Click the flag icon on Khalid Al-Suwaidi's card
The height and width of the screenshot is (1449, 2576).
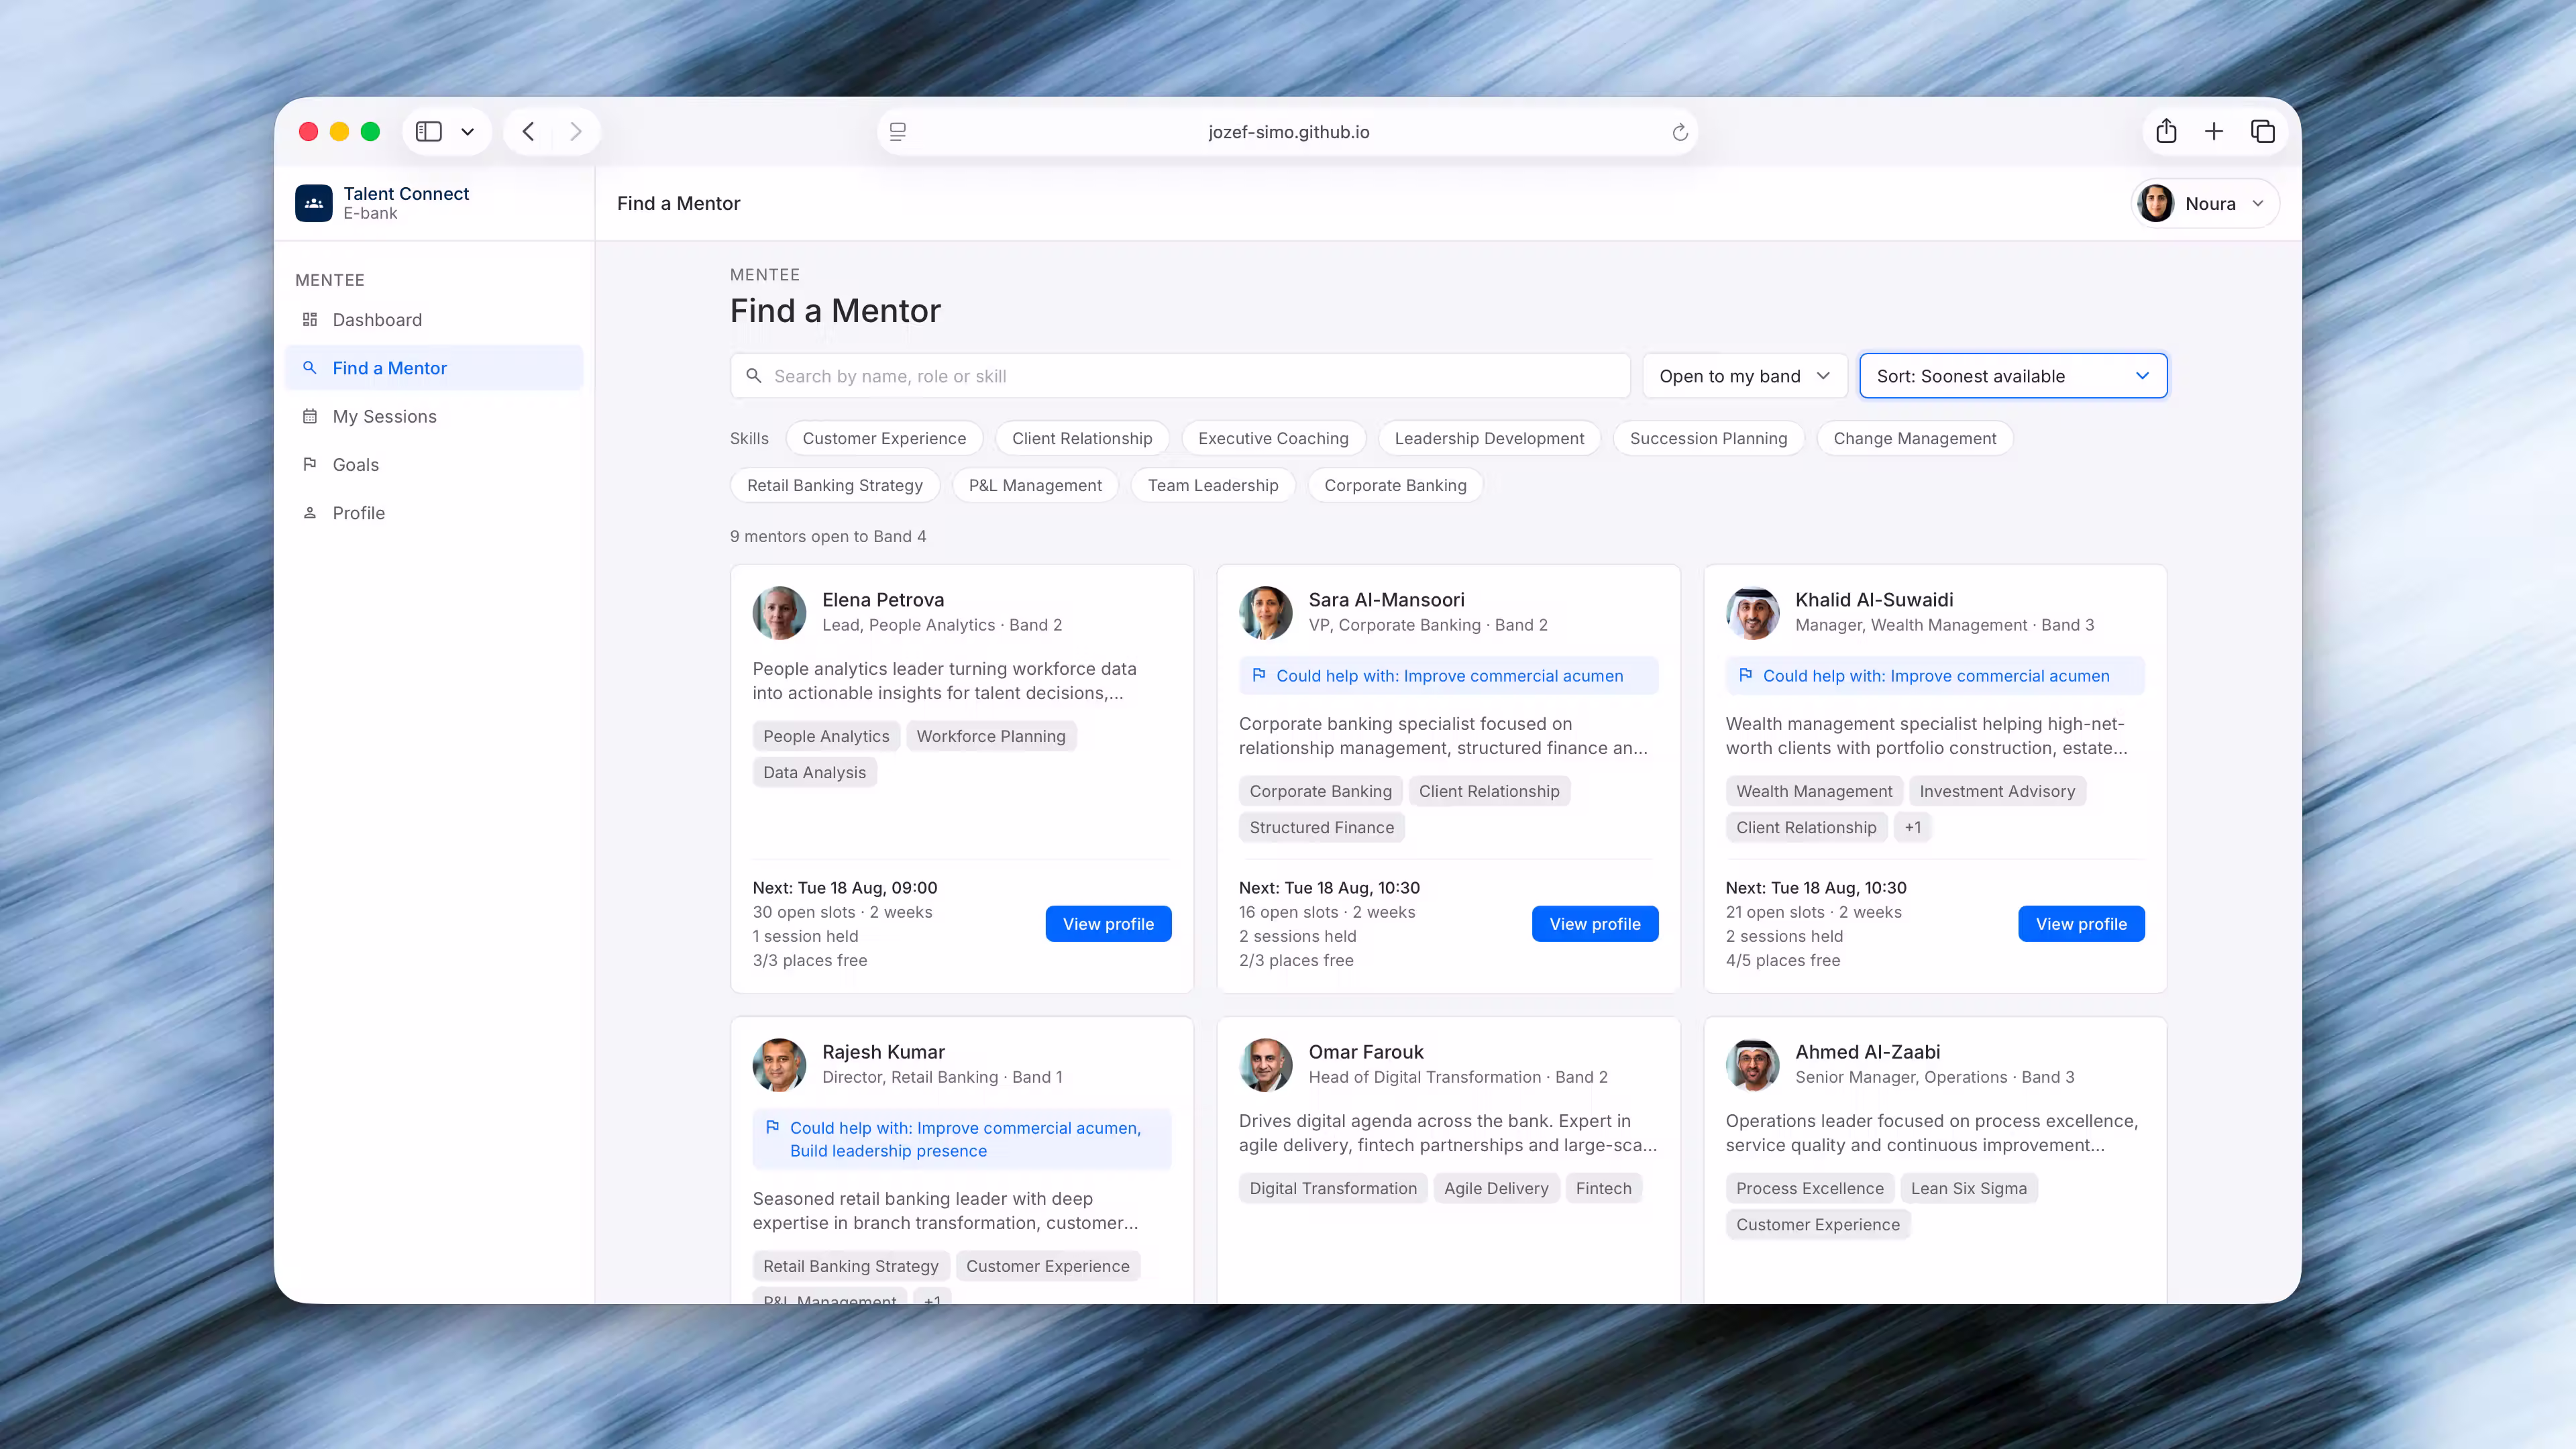pyautogui.click(x=1745, y=675)
